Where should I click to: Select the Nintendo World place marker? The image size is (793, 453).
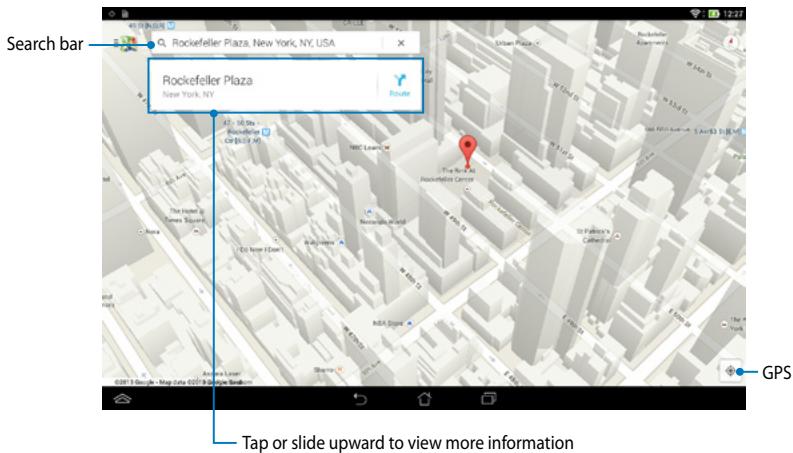coord(370,212)
